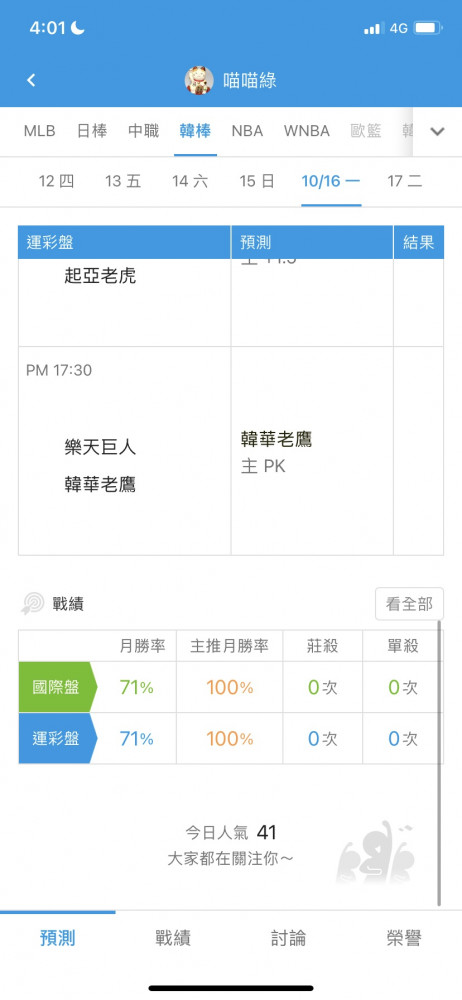Select the MLB league tab
The image size is (462, 1000).
tap(40, 131)
